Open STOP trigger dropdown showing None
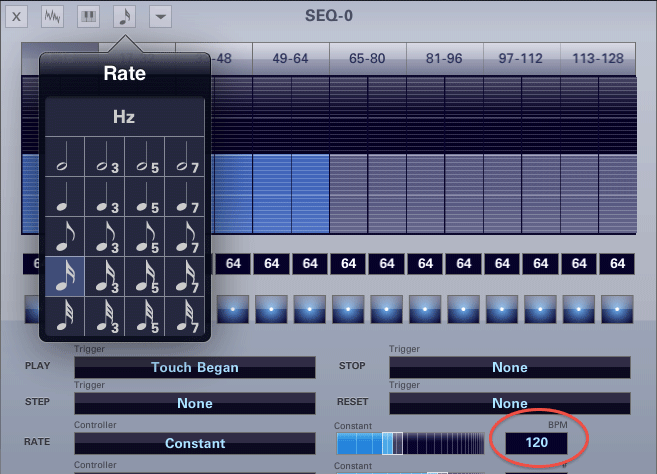Image resolution: width=657 pixels, height=474 pixels. [510, 368]
